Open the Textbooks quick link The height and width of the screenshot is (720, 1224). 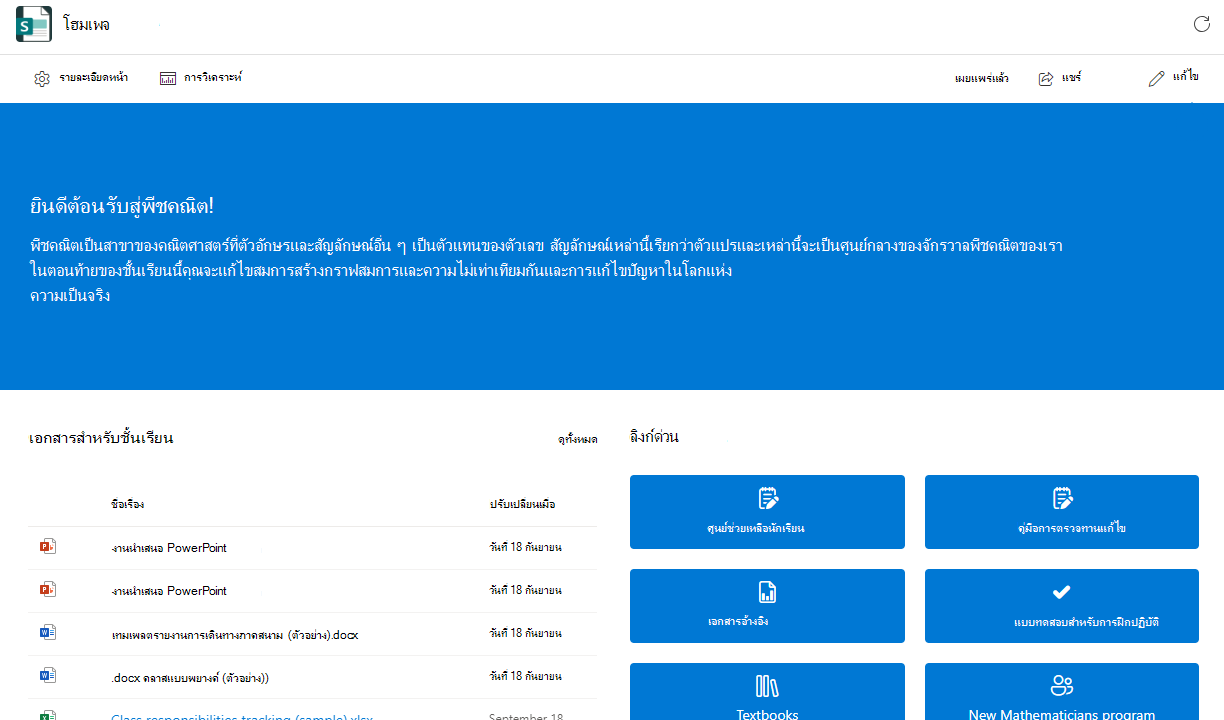767,692
